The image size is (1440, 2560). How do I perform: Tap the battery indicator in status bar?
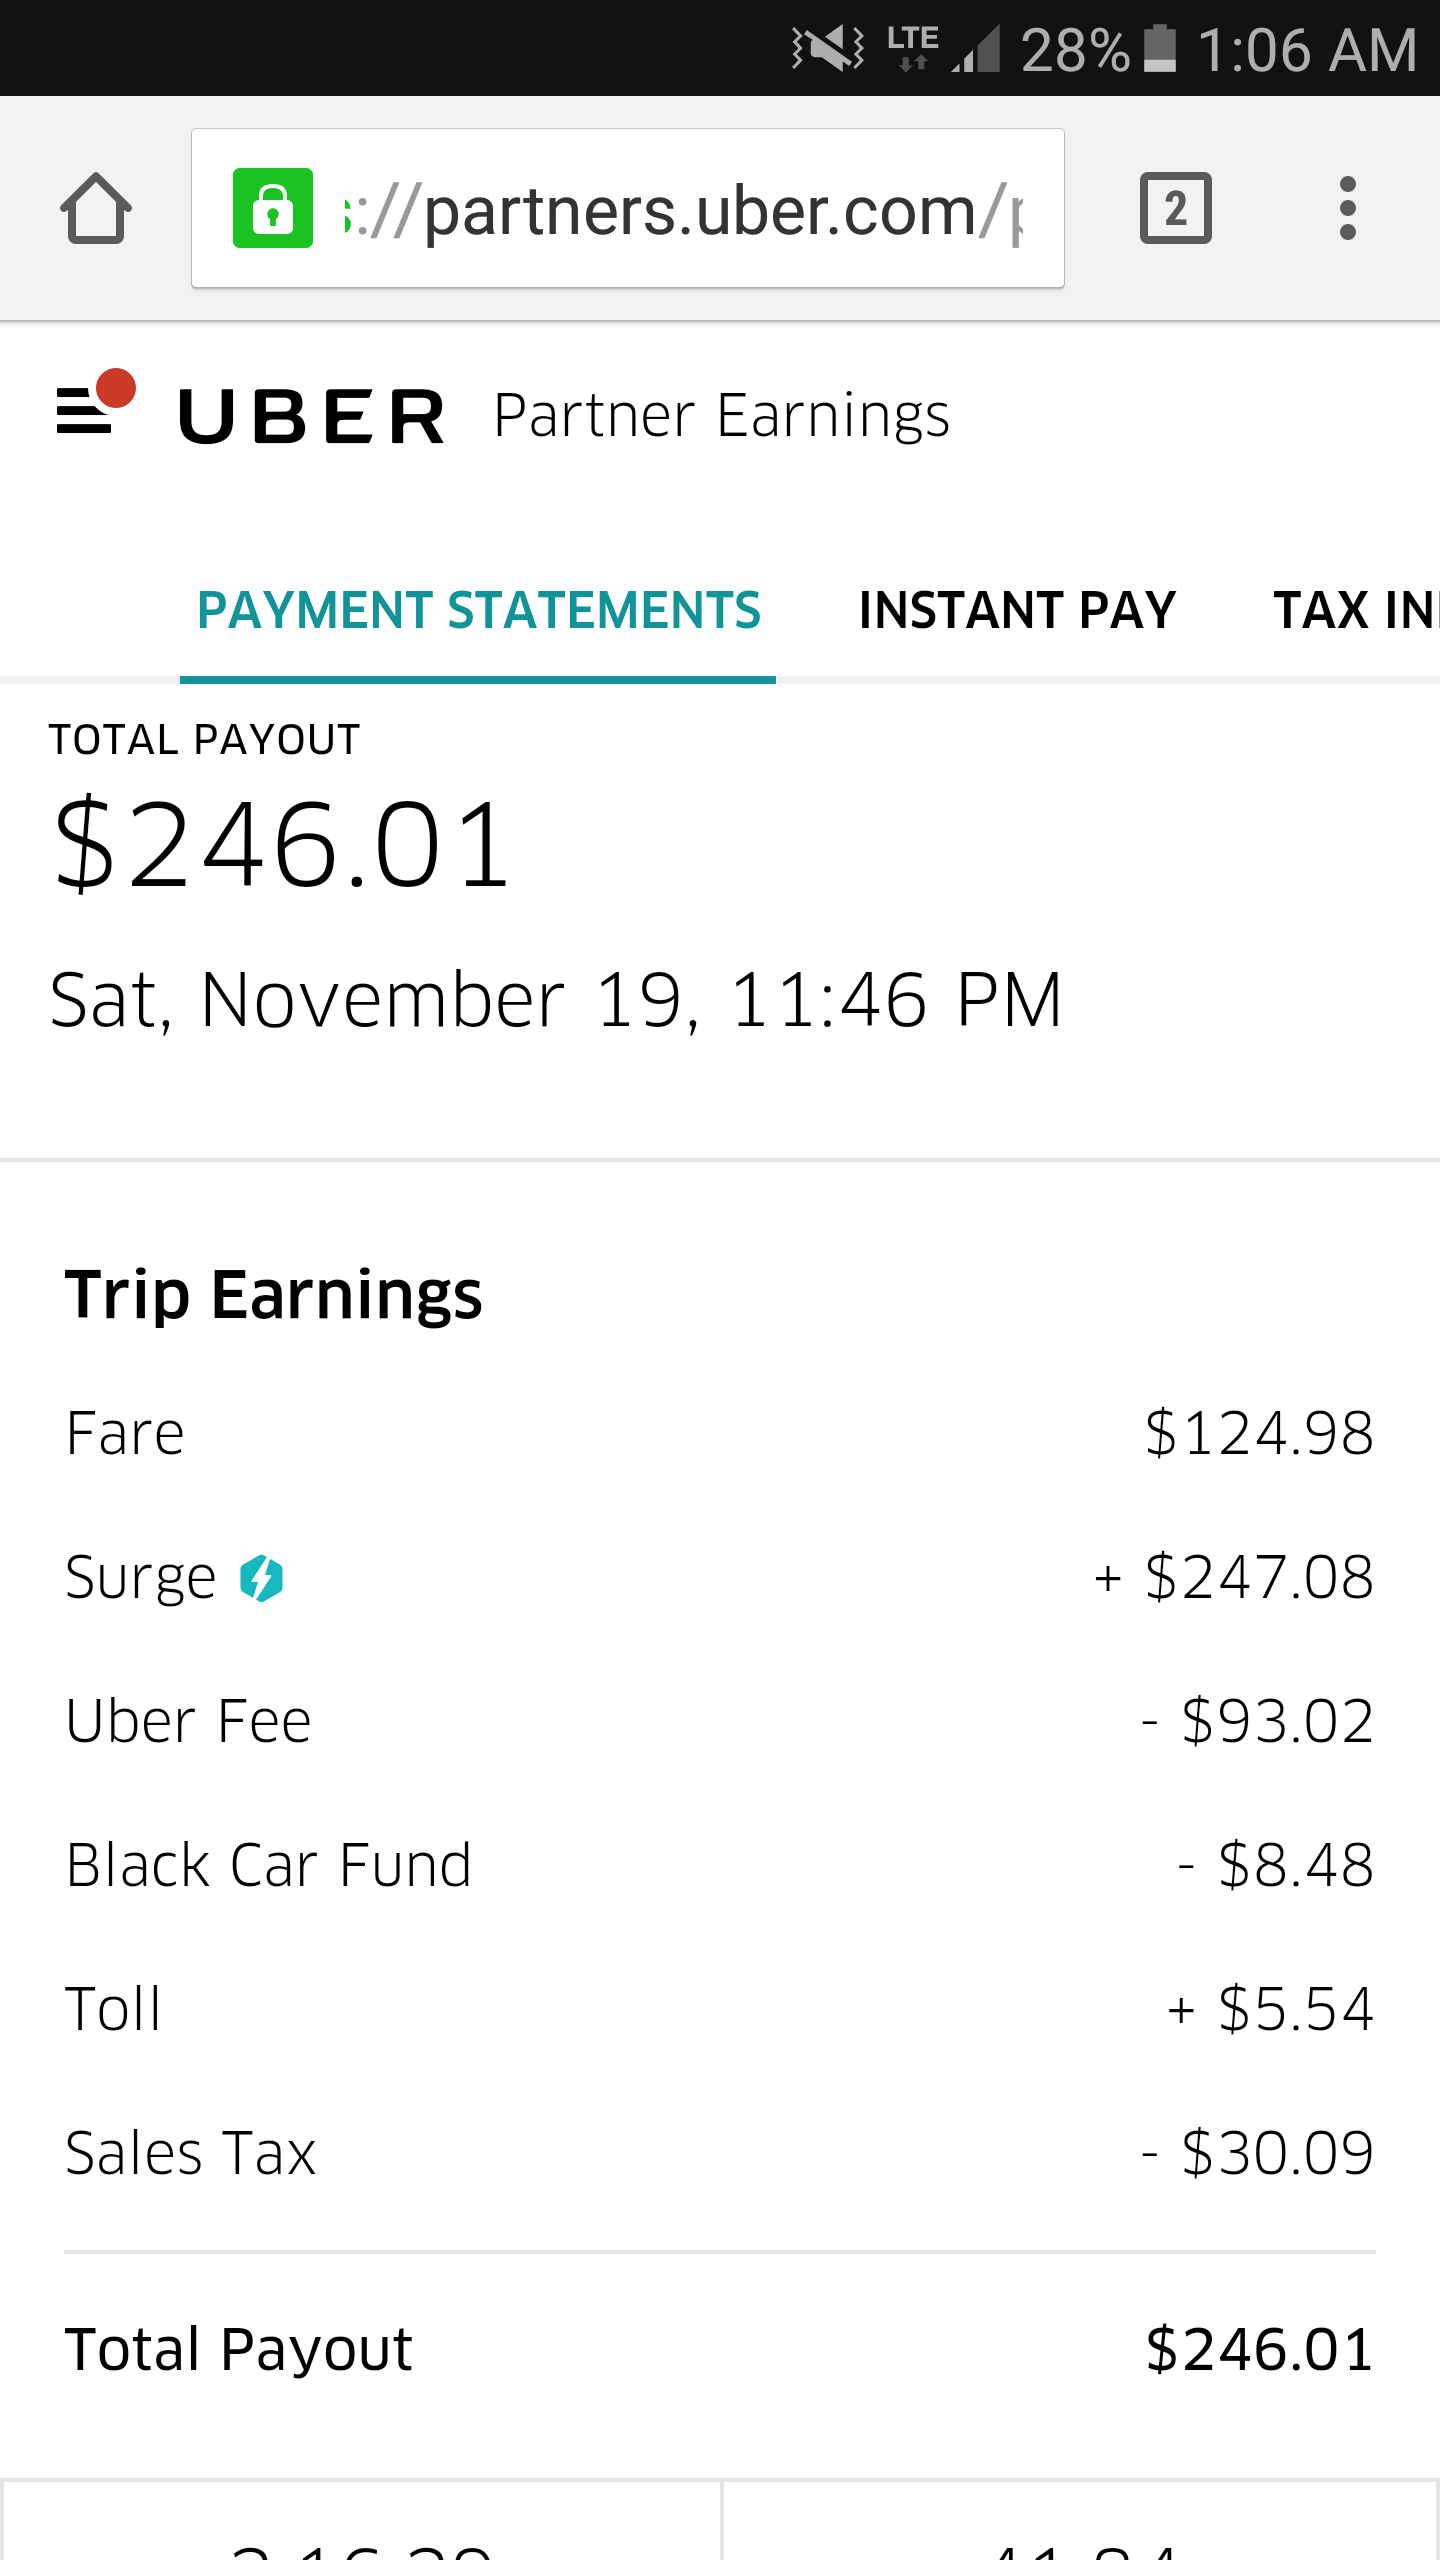coord(1159,48)
